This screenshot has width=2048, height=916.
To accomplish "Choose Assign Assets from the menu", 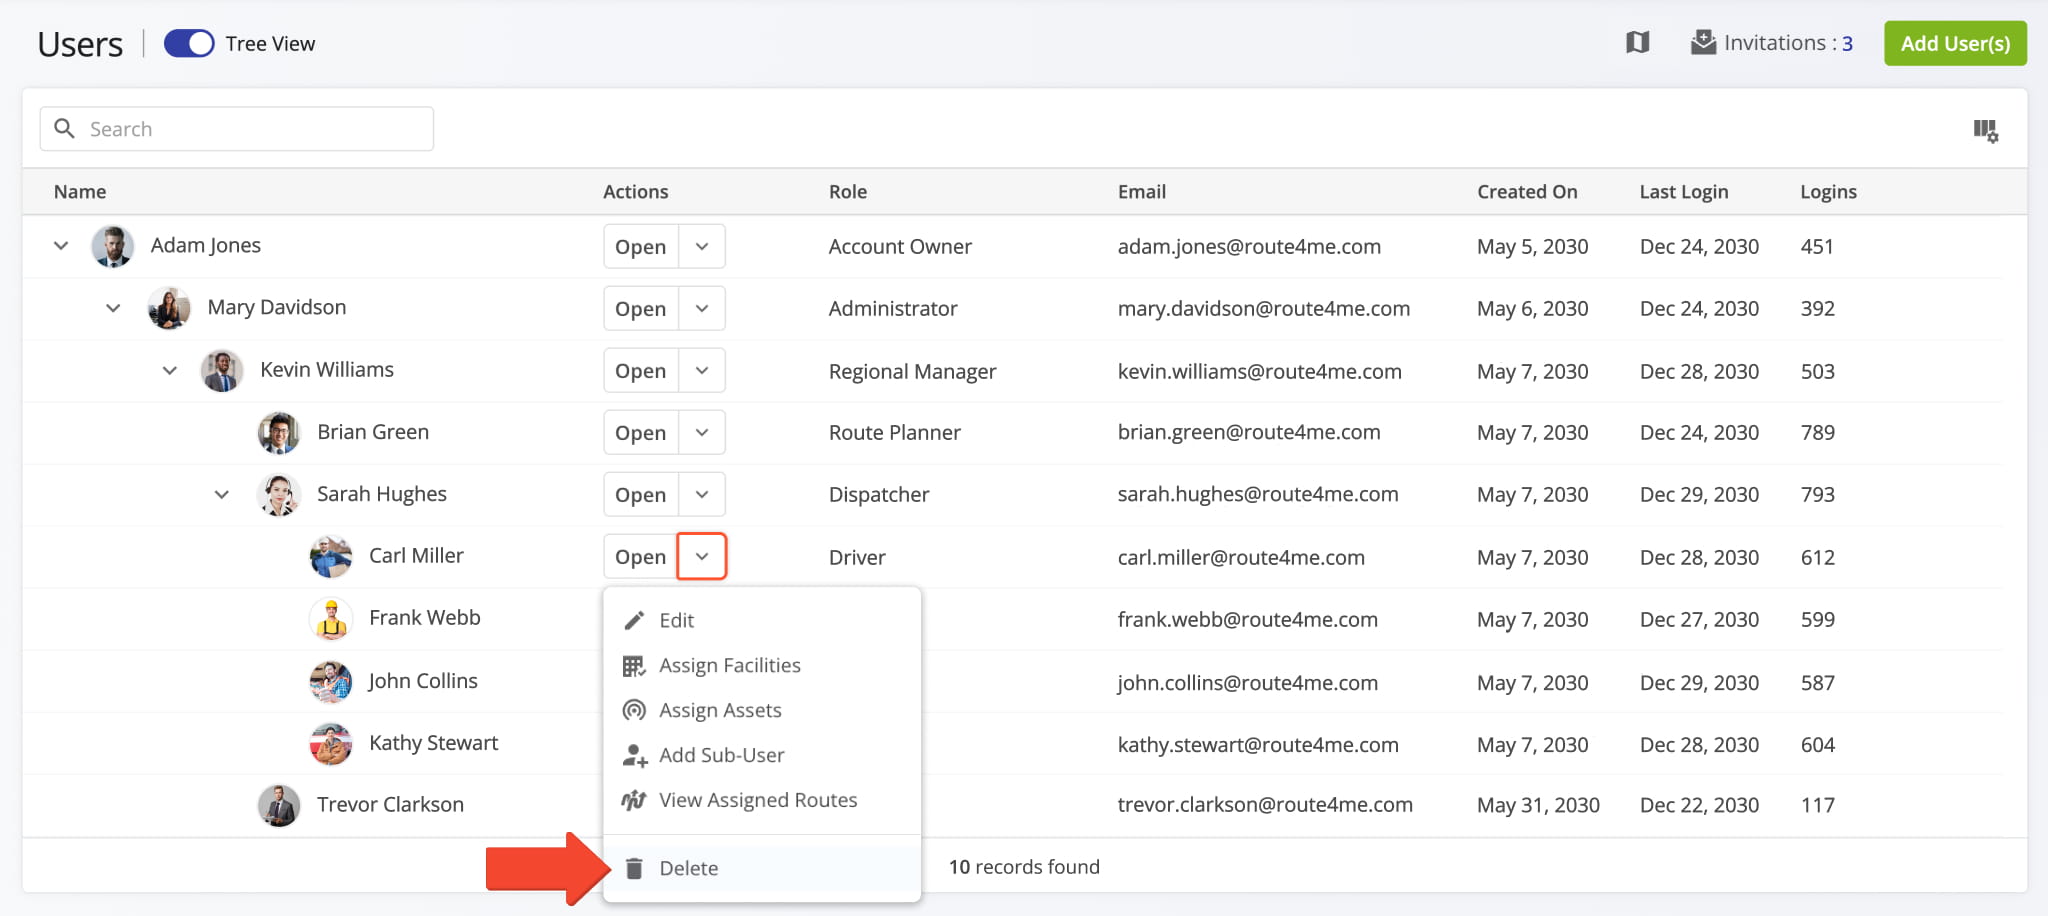I will pyautogui.click(x=762, y=710).
